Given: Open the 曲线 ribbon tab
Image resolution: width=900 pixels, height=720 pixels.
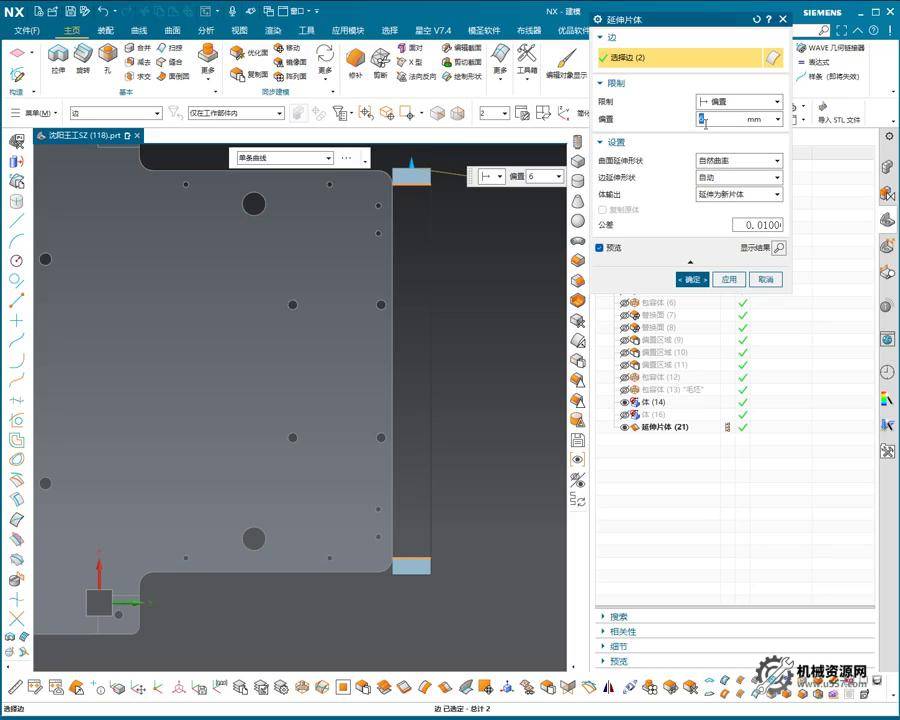Looking at the screenshot, I should point(139,30).
